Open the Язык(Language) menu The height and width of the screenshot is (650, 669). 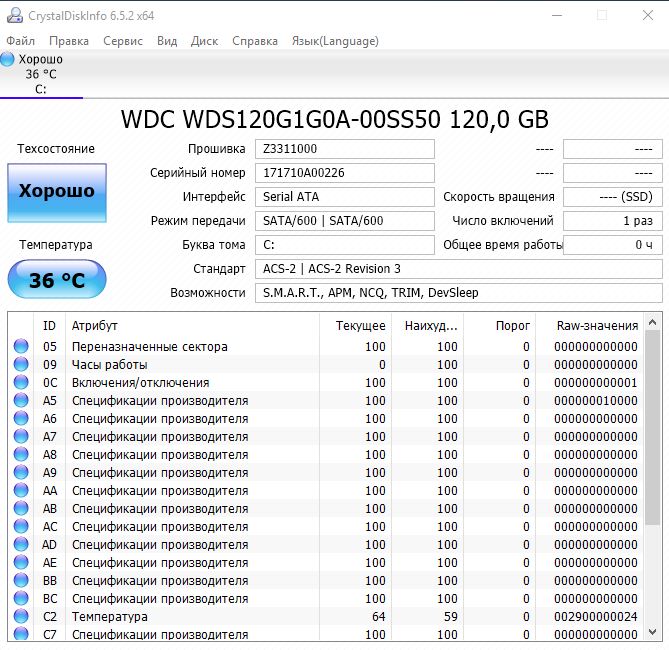click(335, 41)
